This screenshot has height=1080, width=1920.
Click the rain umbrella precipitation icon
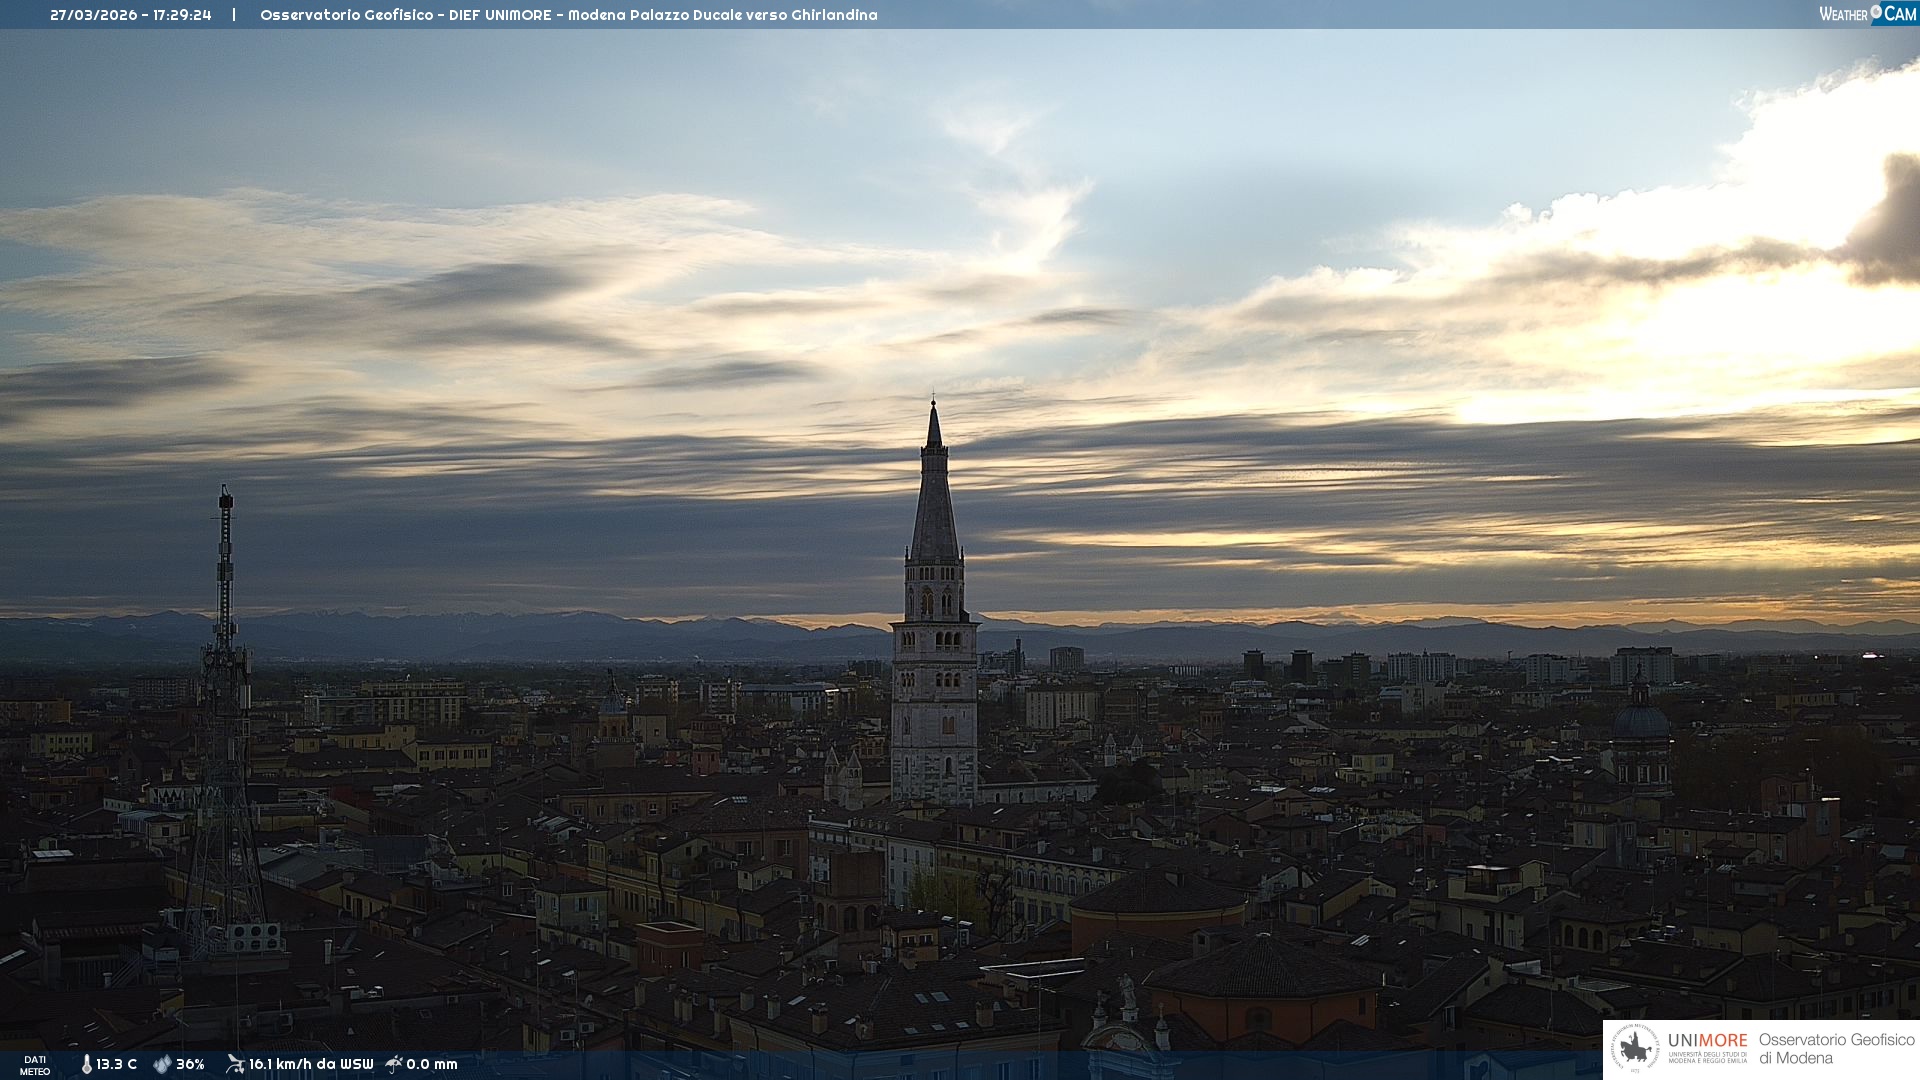[x=394, y=1064]
